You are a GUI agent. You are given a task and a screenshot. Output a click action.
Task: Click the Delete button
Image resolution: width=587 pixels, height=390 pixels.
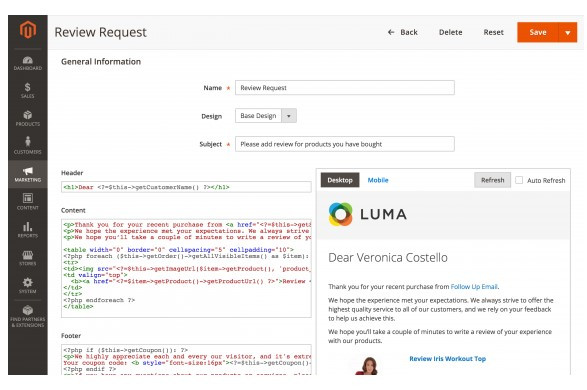point(450,32)
